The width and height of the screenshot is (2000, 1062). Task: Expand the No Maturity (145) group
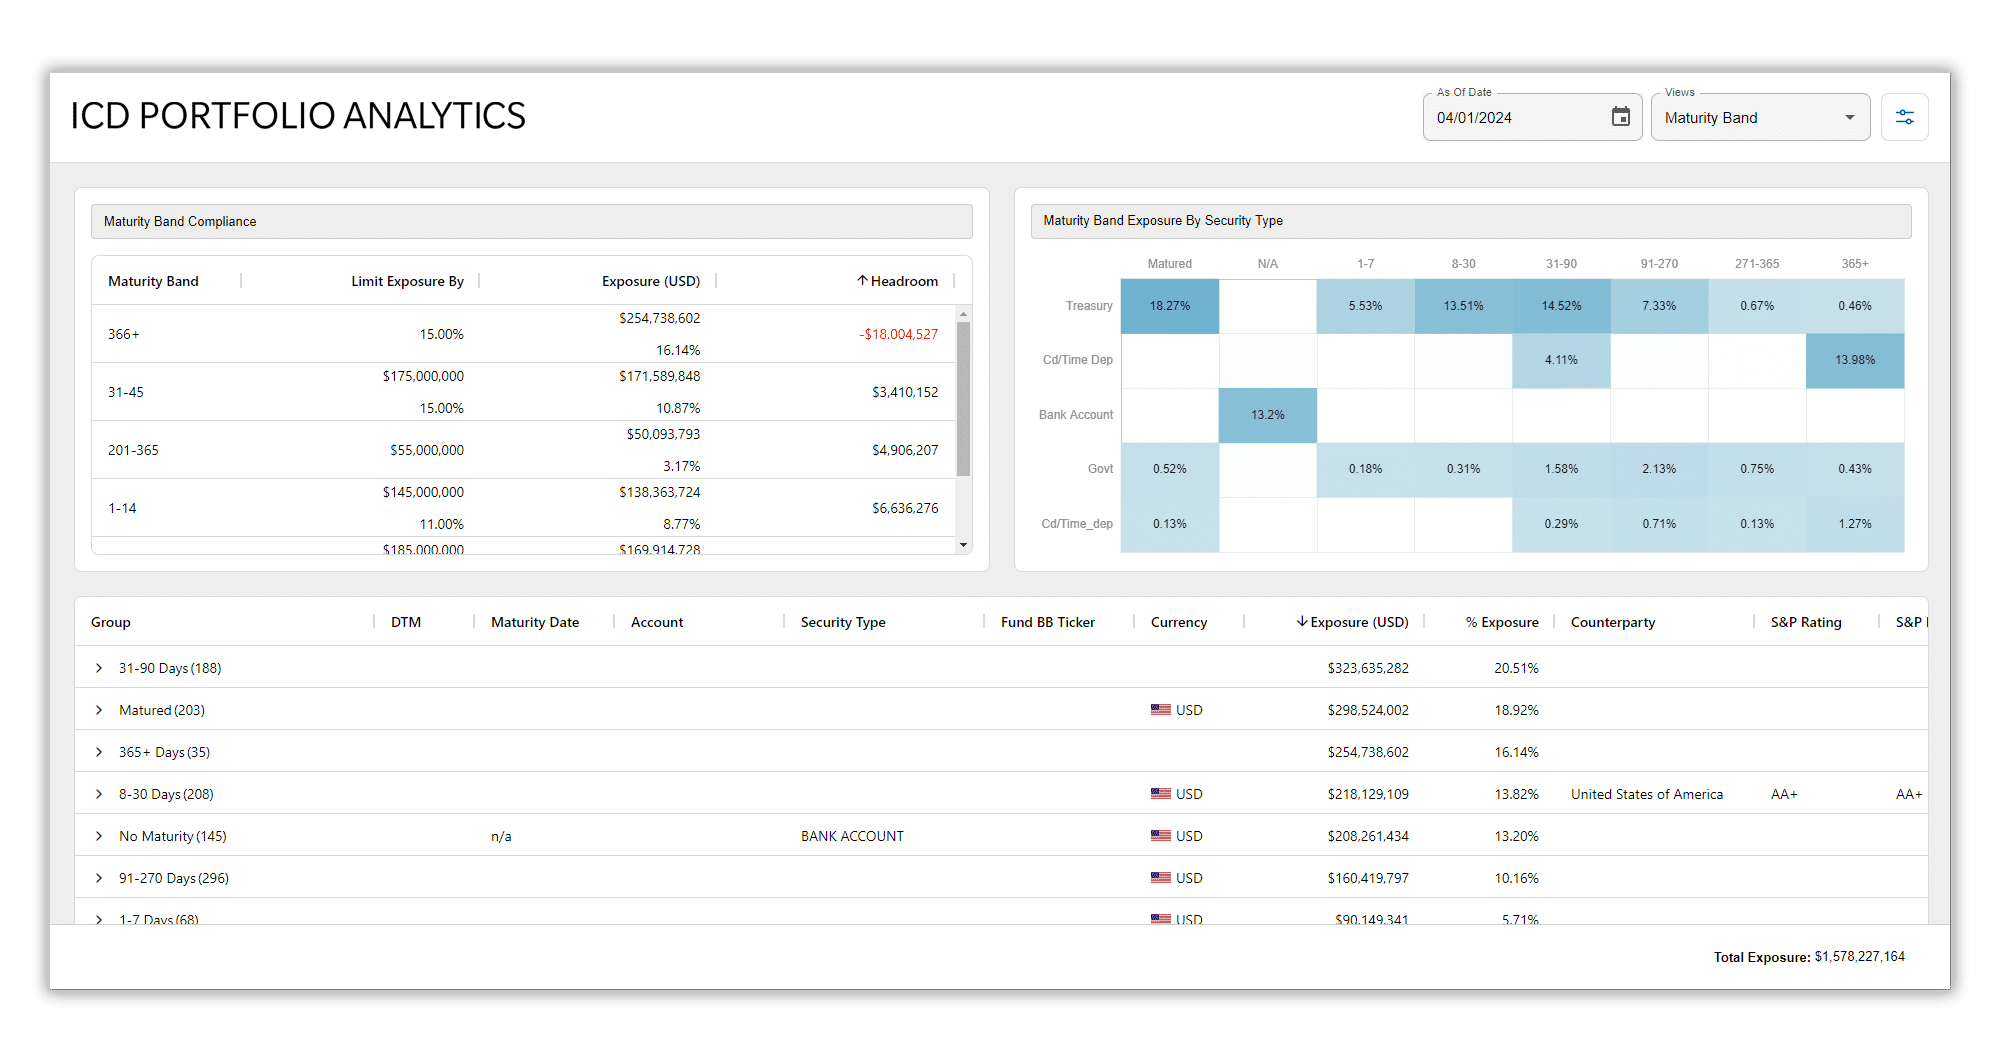[x=99, y=836]
